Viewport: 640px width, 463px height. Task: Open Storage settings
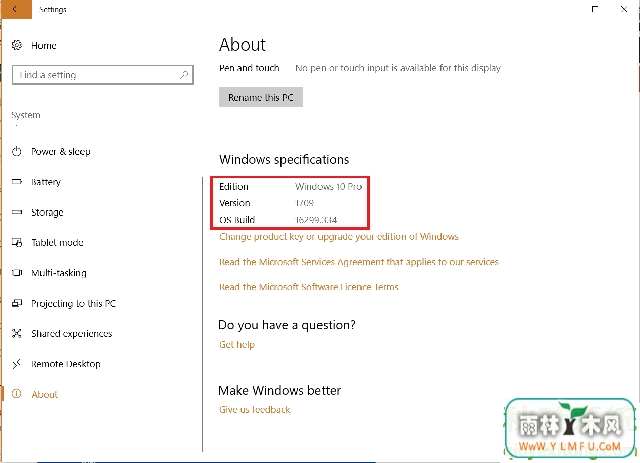(x=47, y=212)
